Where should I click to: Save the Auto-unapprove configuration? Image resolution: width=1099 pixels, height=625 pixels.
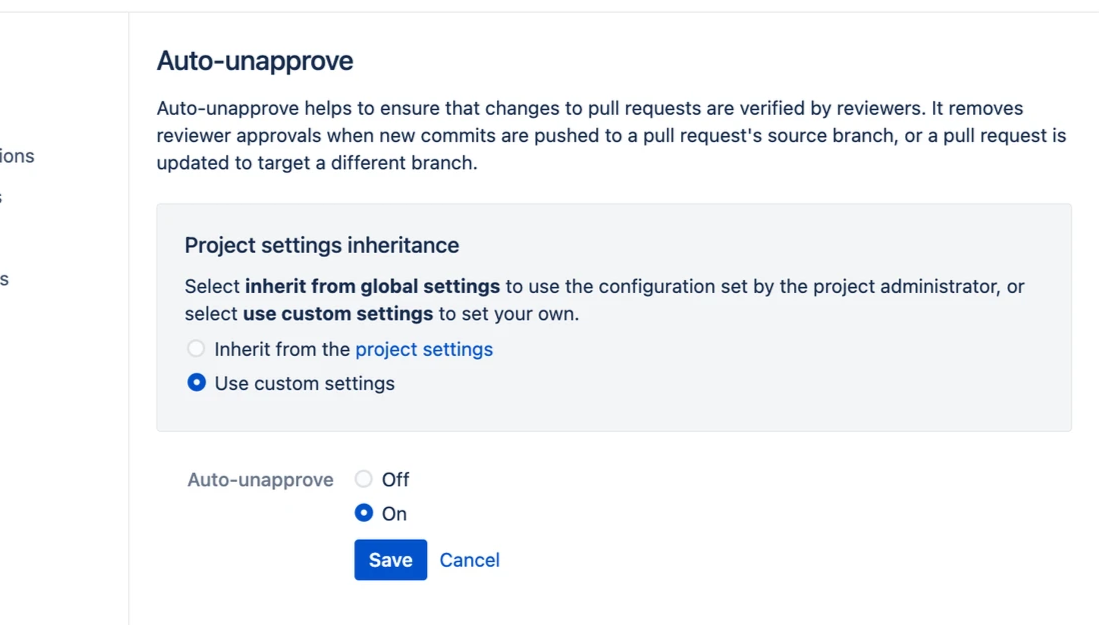[390, 560]
